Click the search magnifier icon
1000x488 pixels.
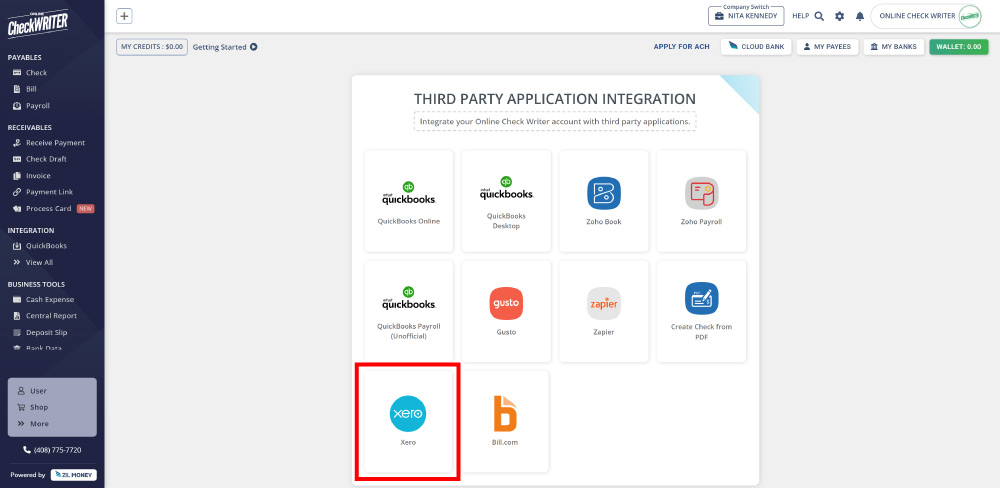[x=819, y=16]
